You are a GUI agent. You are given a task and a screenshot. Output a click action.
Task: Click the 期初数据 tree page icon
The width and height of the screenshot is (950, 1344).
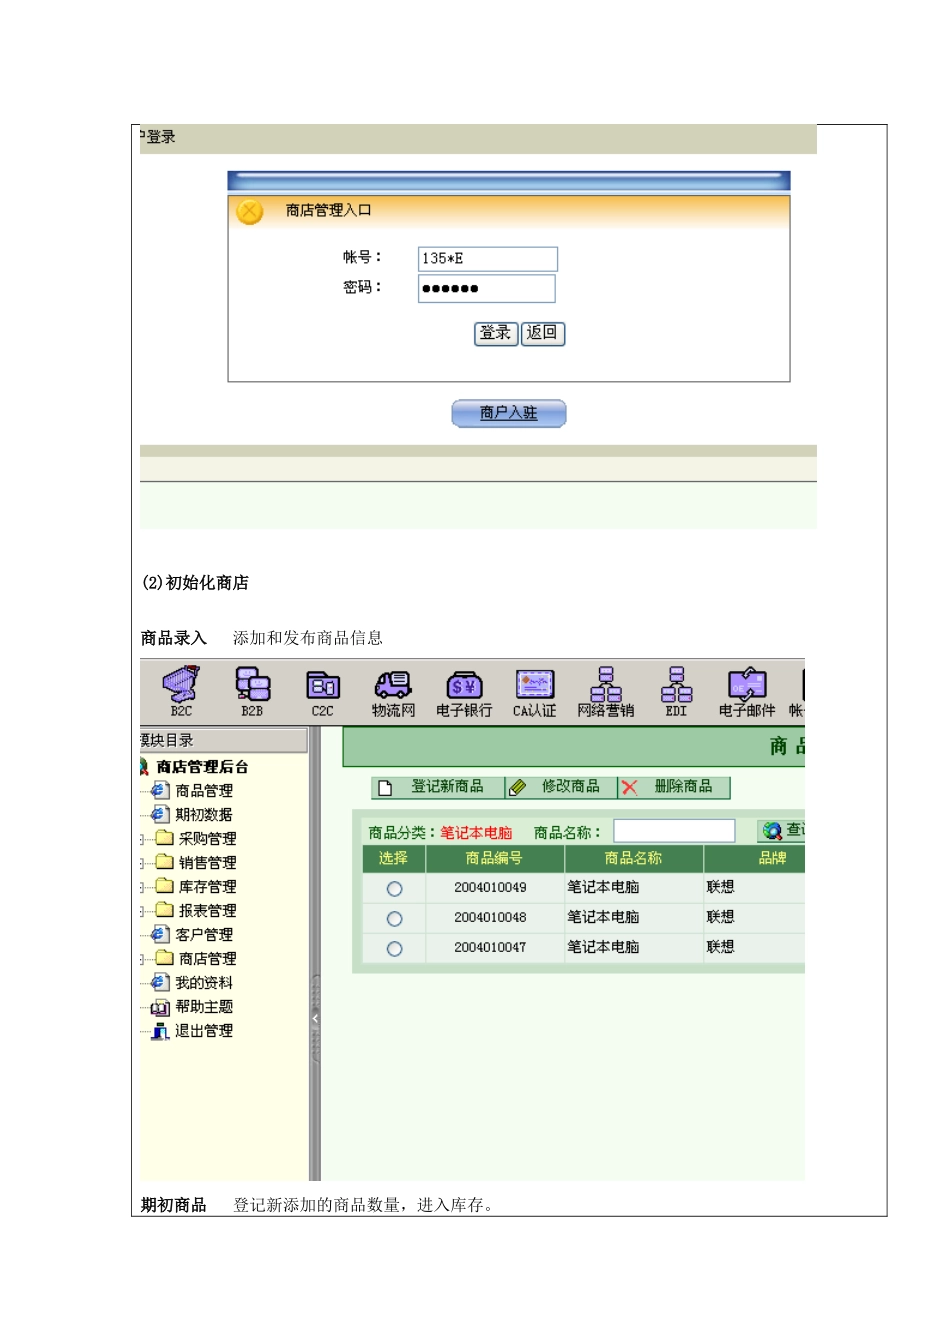click(160, 814)
